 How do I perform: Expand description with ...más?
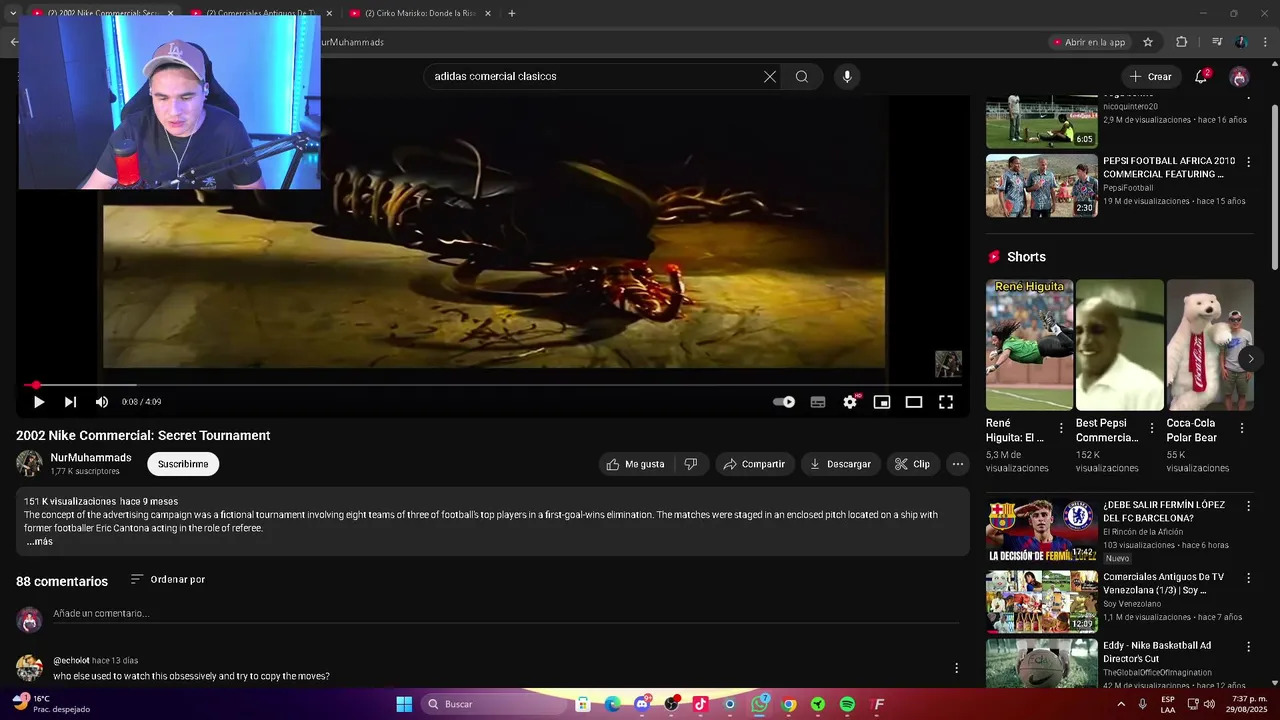(x=39, y=542)
